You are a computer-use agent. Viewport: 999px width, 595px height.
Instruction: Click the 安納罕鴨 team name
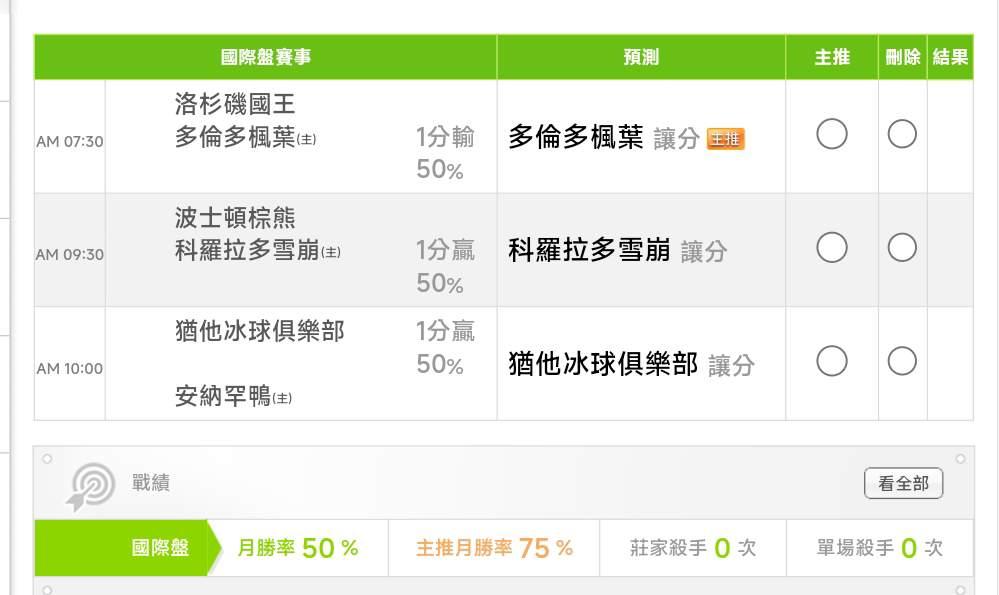(223, 397)
